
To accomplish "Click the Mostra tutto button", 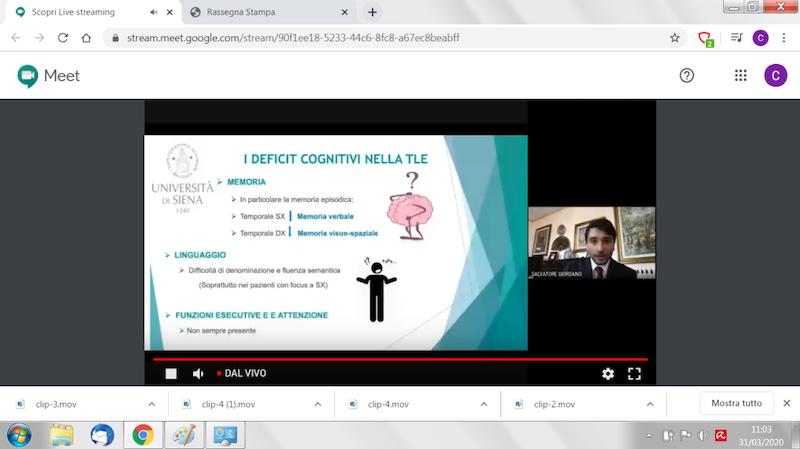I will (x=736, y=404).
